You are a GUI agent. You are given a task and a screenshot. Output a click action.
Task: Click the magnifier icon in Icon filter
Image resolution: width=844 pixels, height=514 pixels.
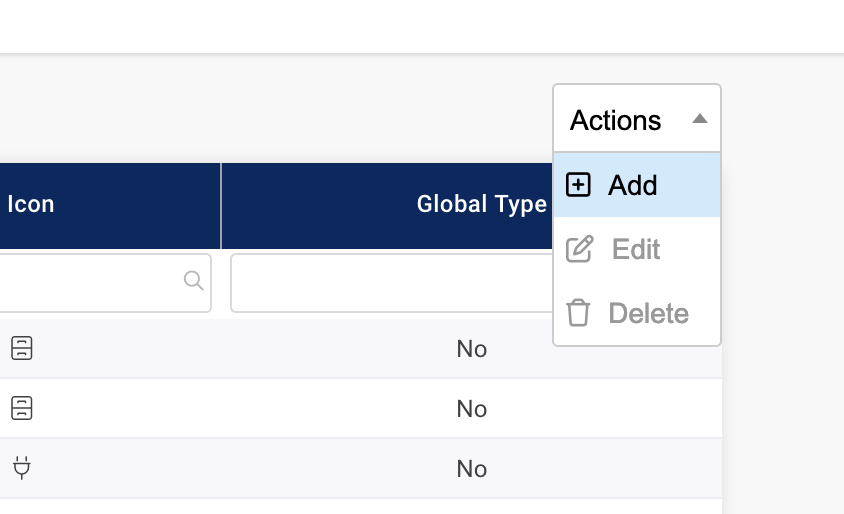194,281
